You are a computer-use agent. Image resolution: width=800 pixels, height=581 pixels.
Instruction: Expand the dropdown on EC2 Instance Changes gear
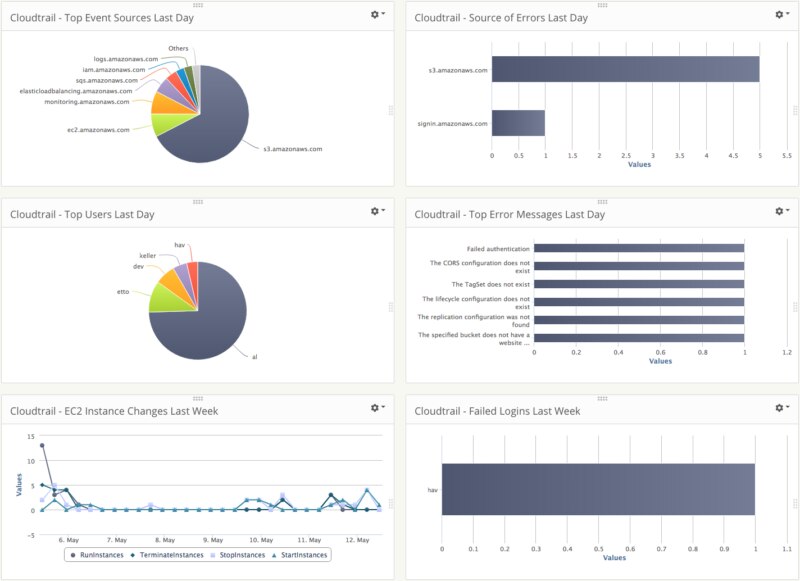point(382,407)
